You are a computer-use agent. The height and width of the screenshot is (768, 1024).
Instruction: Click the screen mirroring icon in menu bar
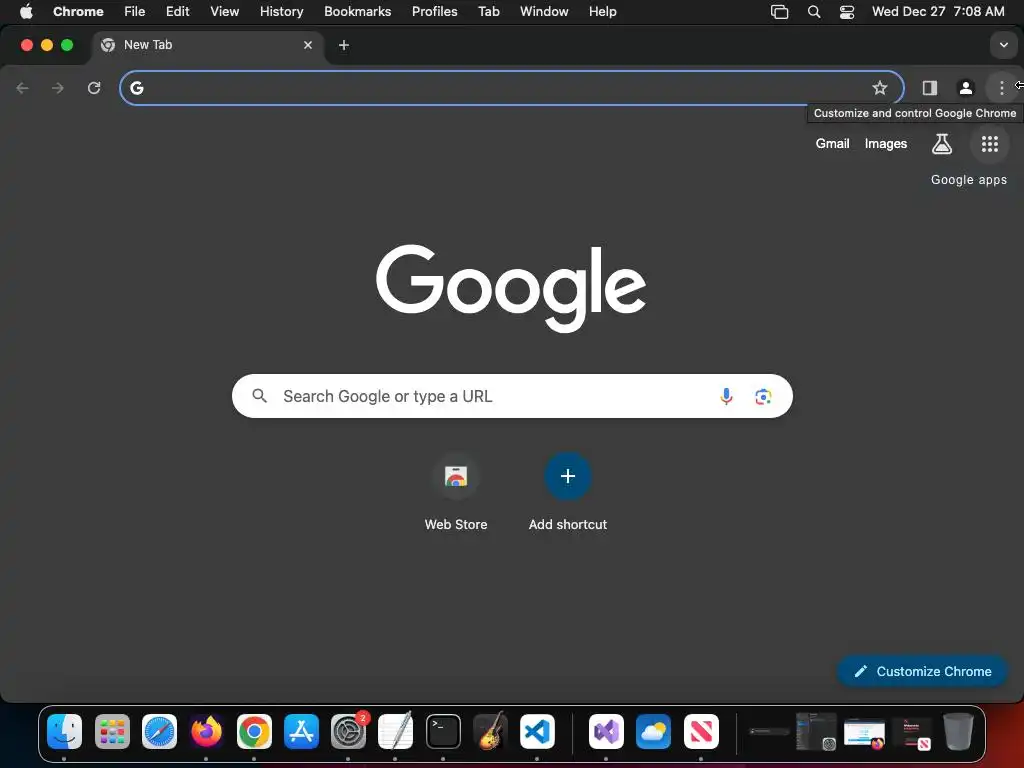(779, 12)
